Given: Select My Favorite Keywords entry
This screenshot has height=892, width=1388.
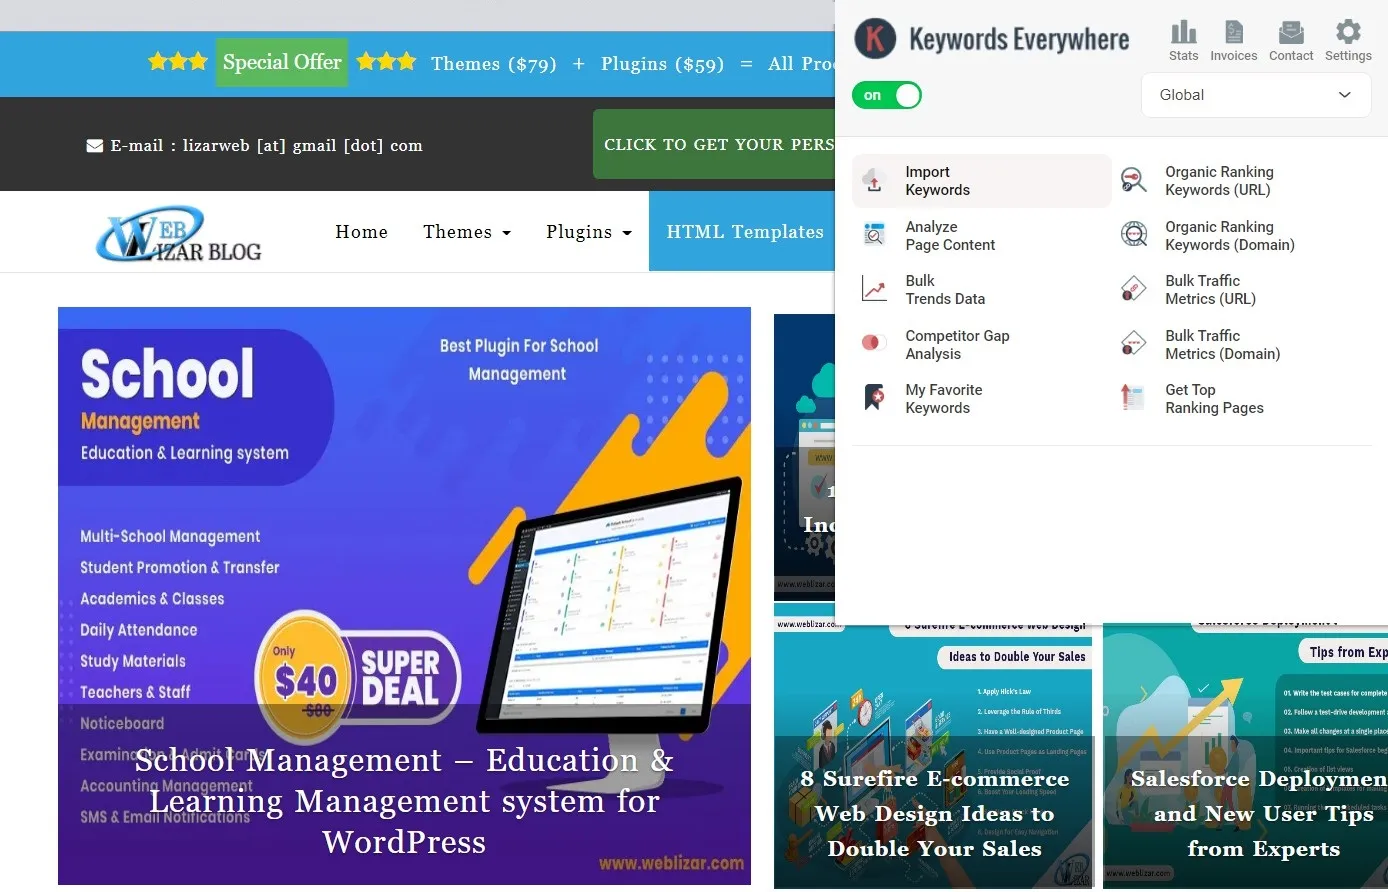Looking at the screenshot, I should (943, 399).
